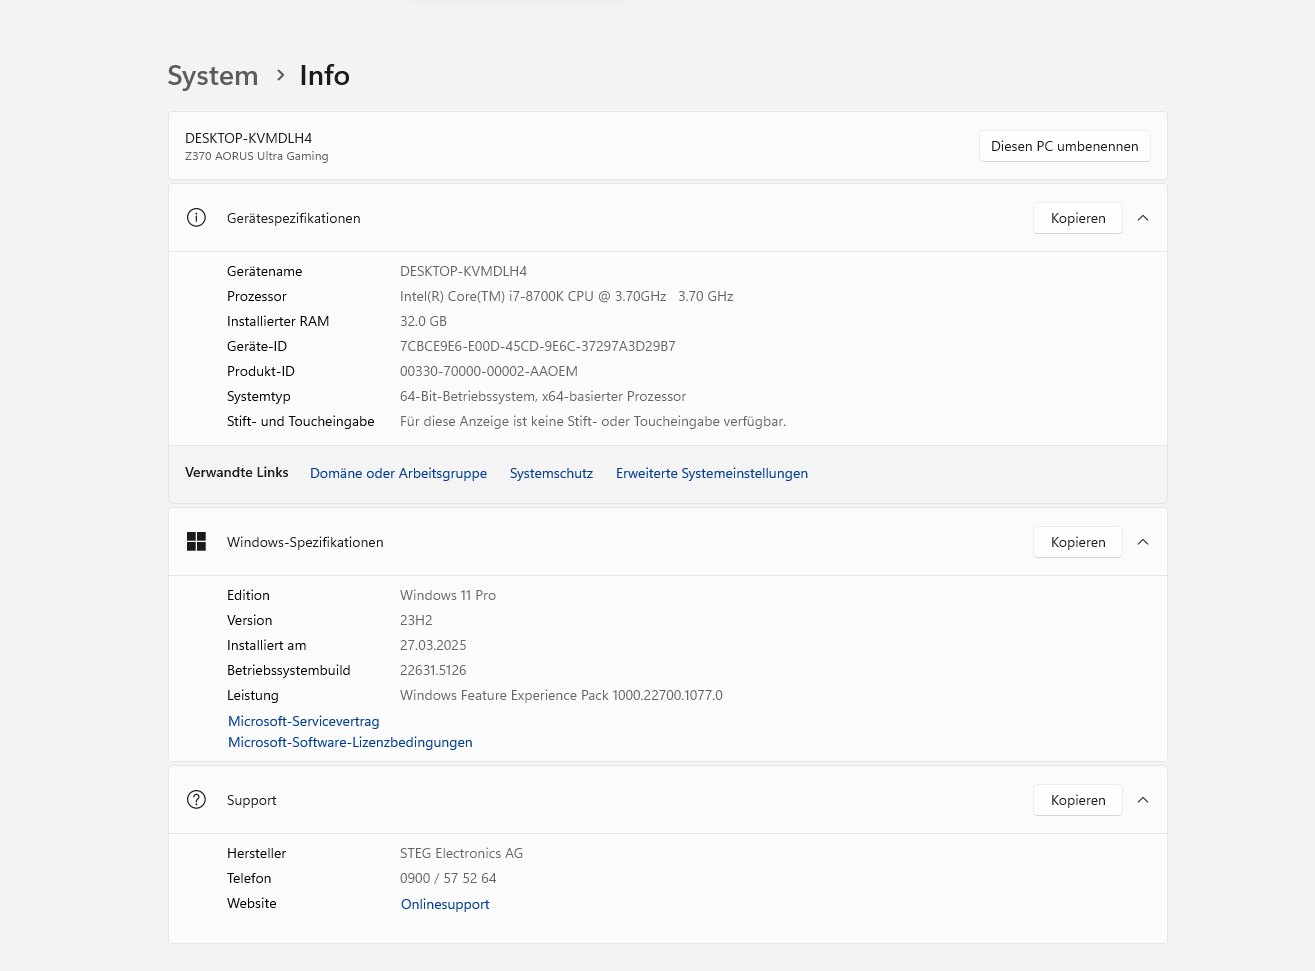Click the Geräte-ID value 7CBCE9E6-E00D
This screenshot has height=971, width=1315.
[537, 346]
